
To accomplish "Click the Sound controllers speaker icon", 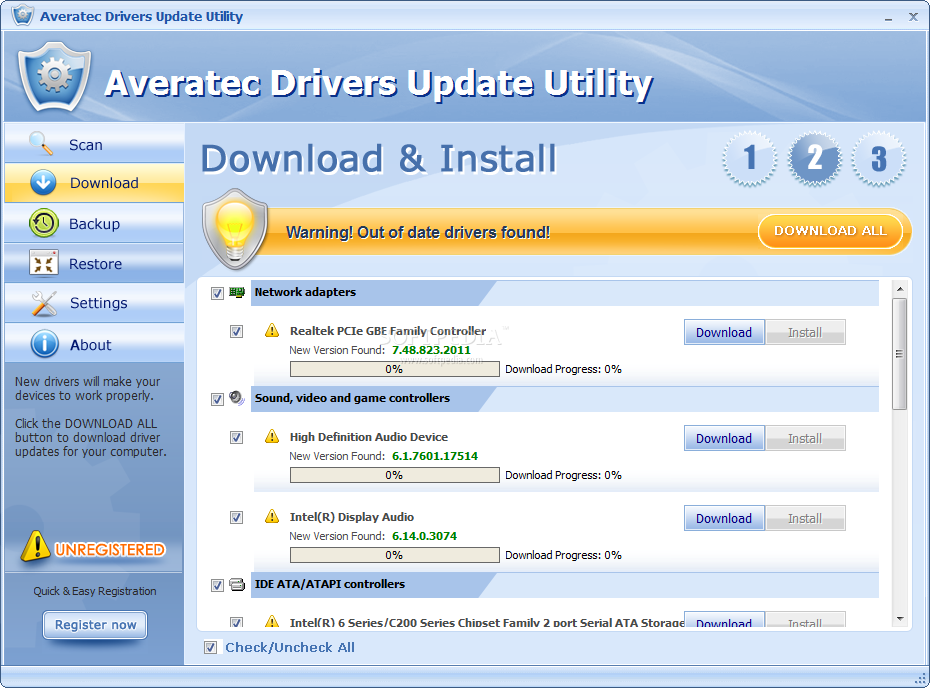I will (237, 398).
